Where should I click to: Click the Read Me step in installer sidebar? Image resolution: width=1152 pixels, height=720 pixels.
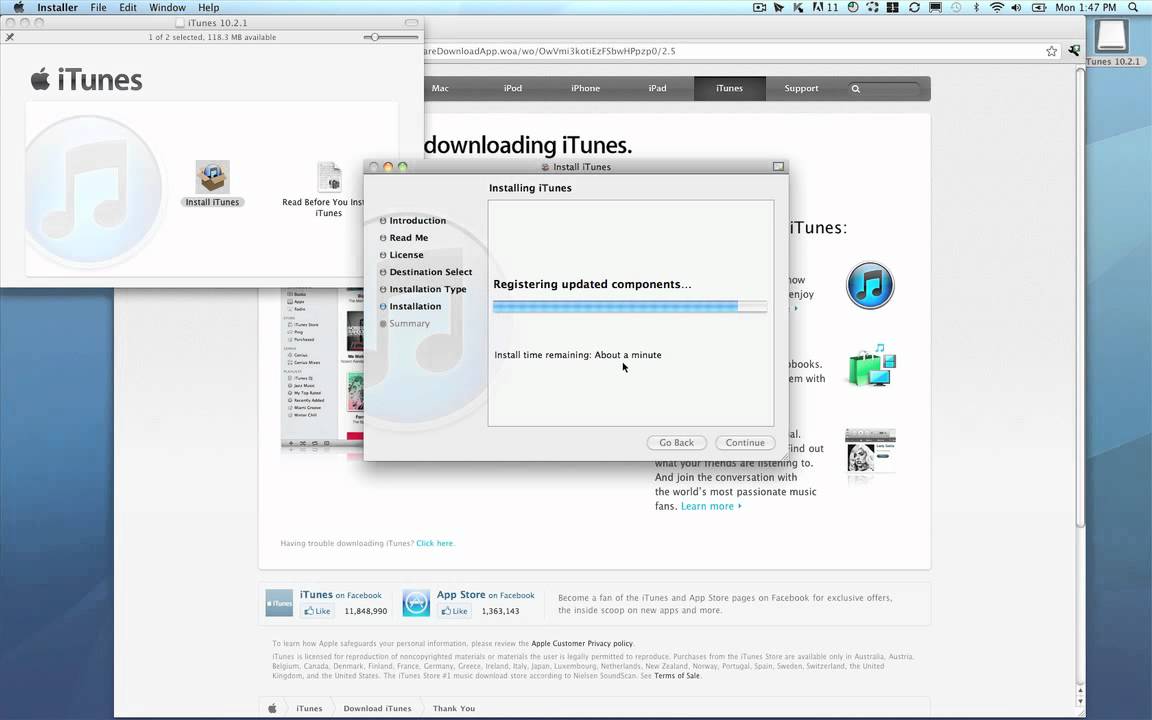[x=408, y=238]
